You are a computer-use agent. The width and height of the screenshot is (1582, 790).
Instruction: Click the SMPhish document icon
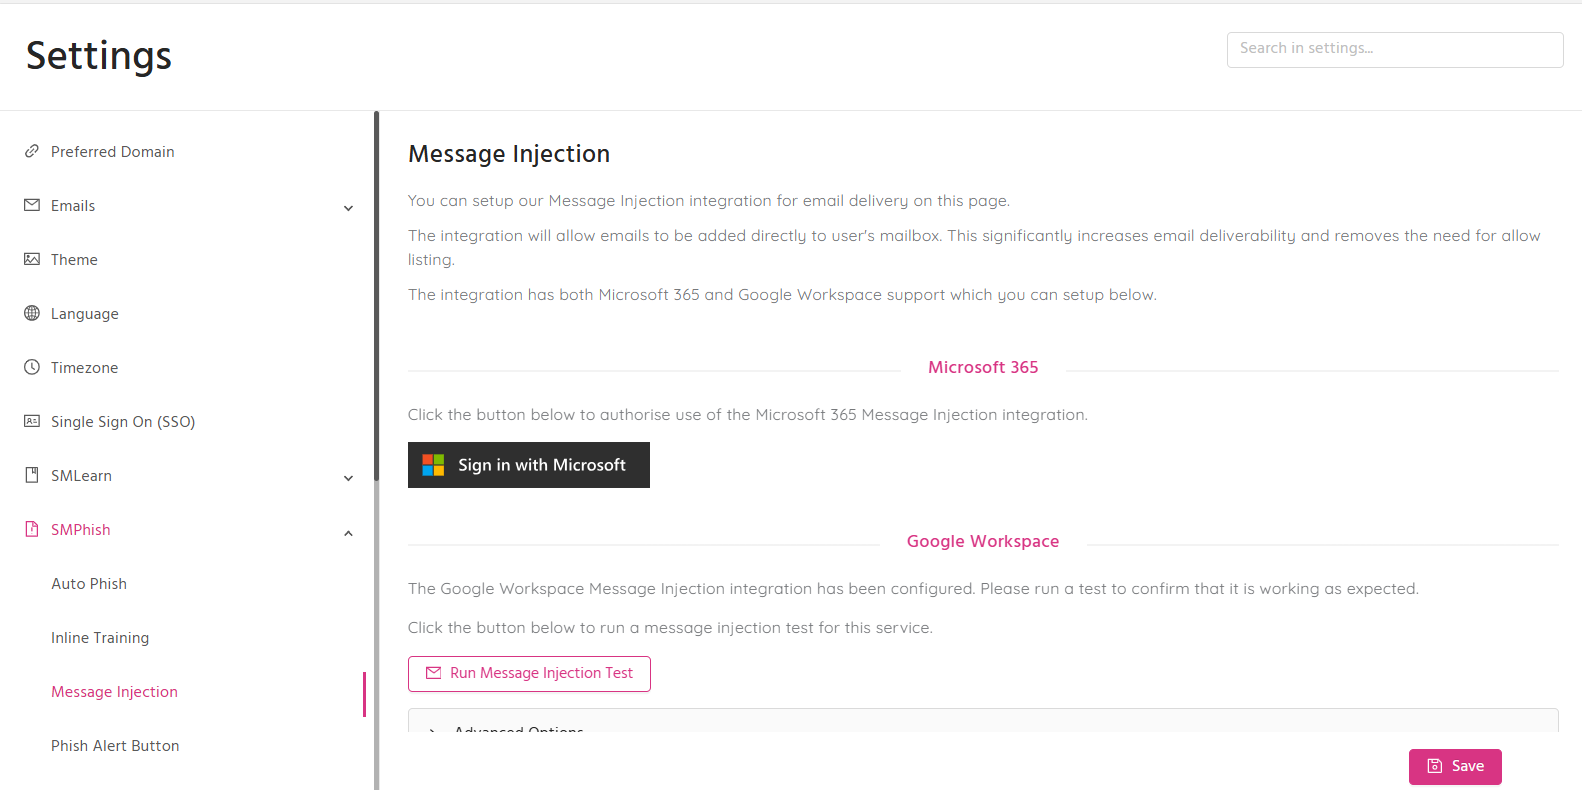(x=32, y=529)
